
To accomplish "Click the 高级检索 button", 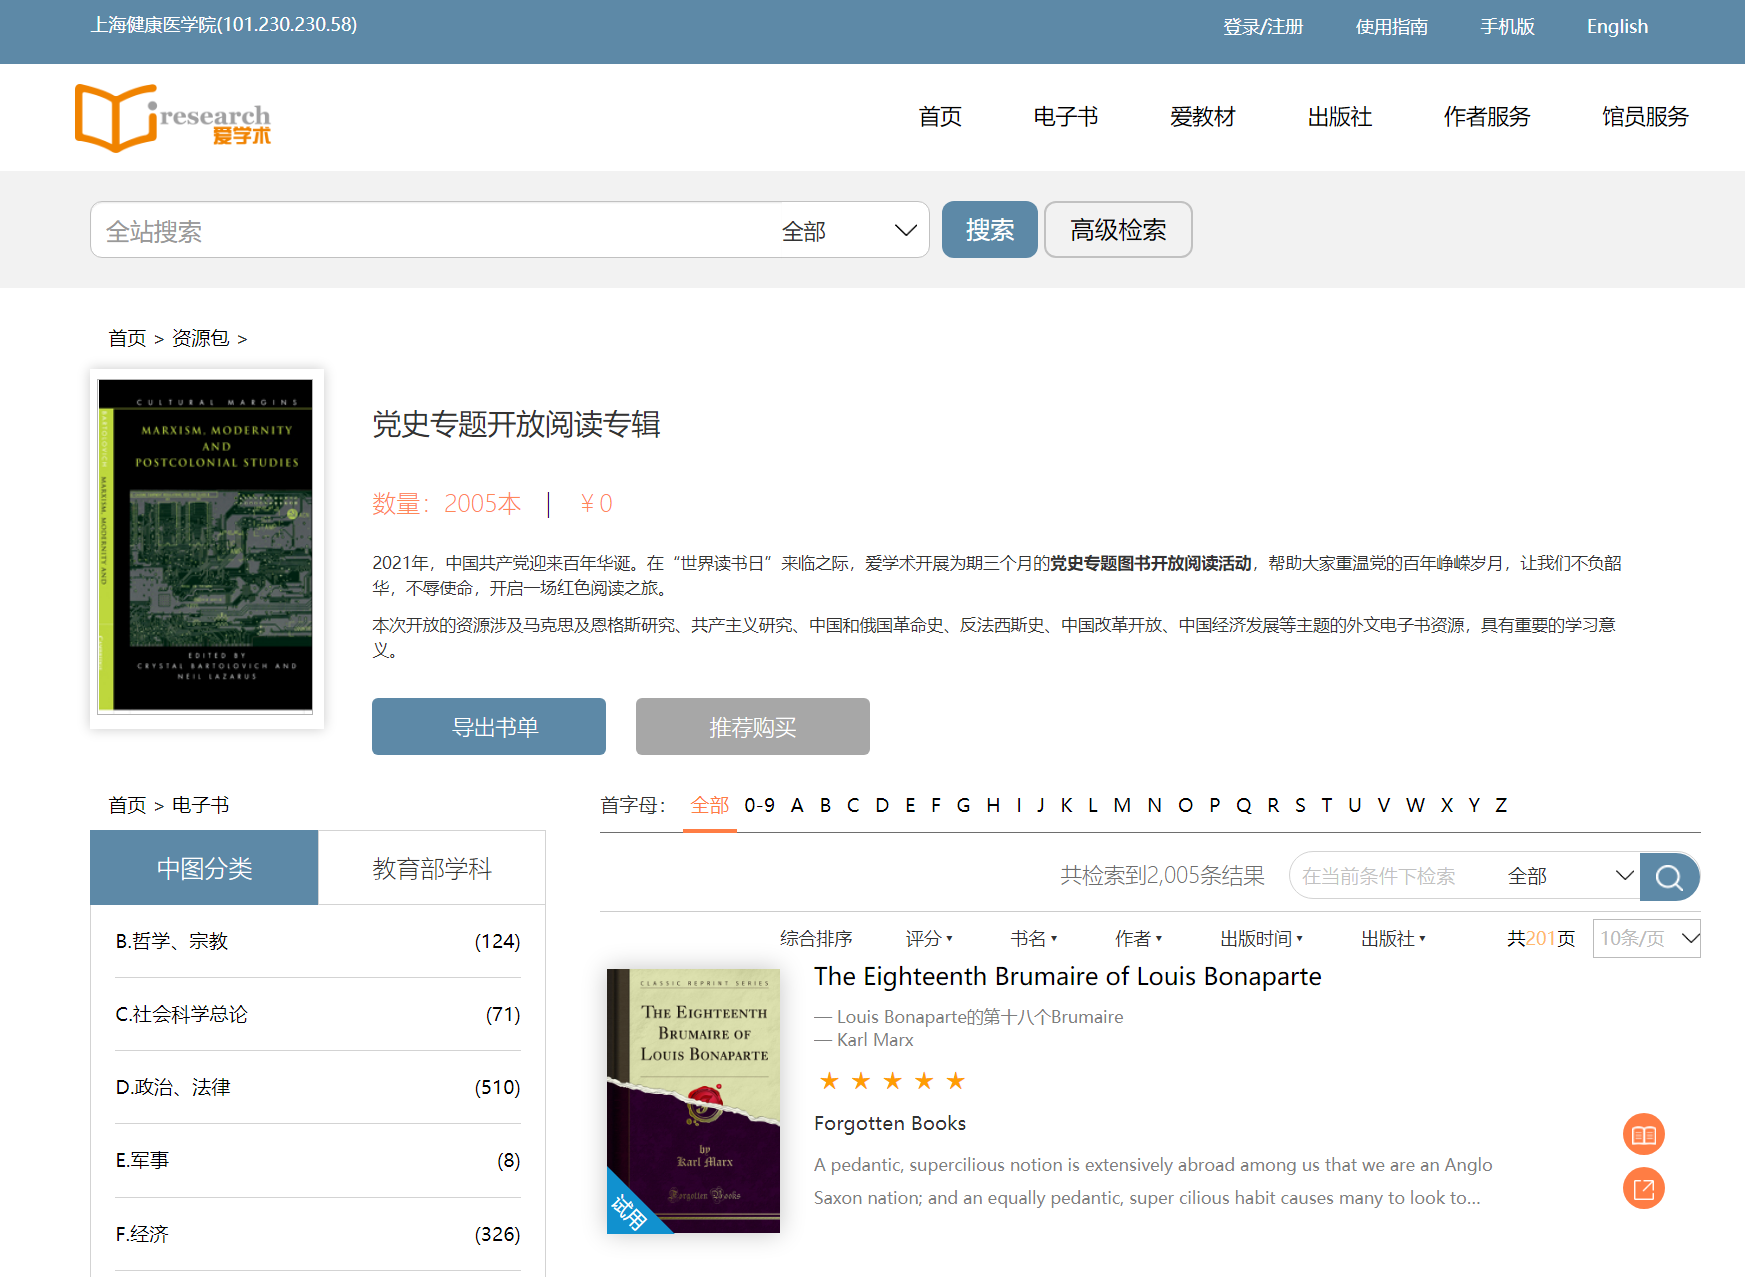I will [1118, 230].
